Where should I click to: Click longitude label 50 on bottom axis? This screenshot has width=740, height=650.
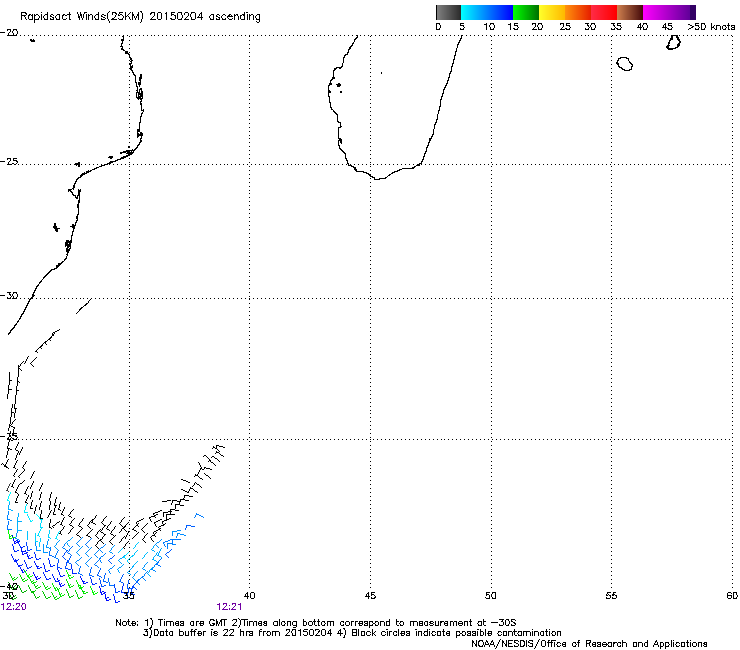click(x=491, y=595)
